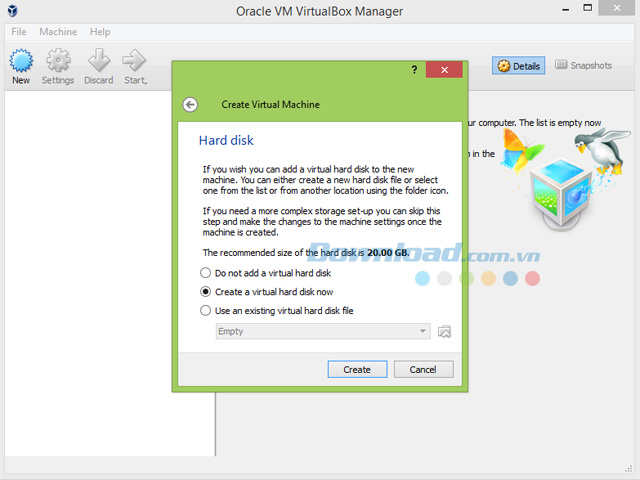The image size is (640, 480).
Task: Open the Empty hard disk file dropdown
Action: 323,331
